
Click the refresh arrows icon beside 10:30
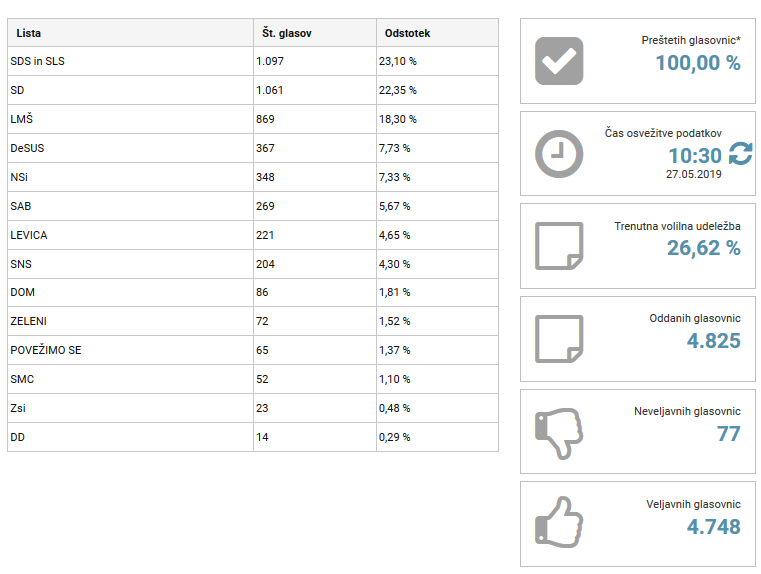click(x=741, y=154)
